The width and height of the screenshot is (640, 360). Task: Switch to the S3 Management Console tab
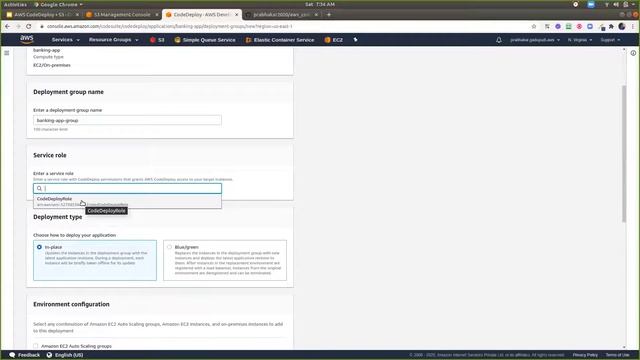coord(122,15)
